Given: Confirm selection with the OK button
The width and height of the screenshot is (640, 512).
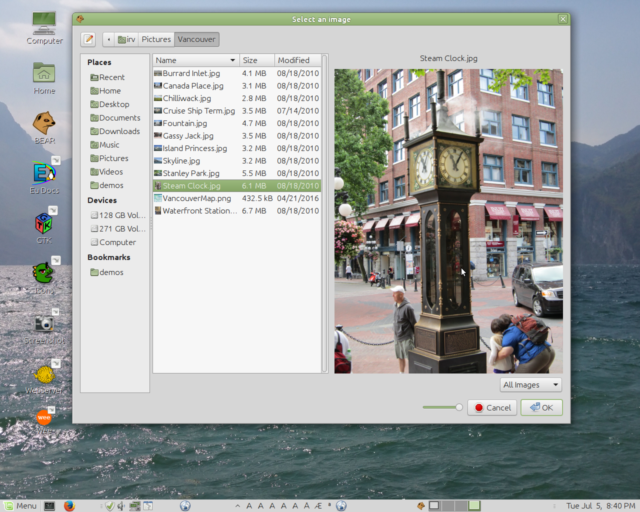Looking at the screenshot, I should (x=543, y=407).
